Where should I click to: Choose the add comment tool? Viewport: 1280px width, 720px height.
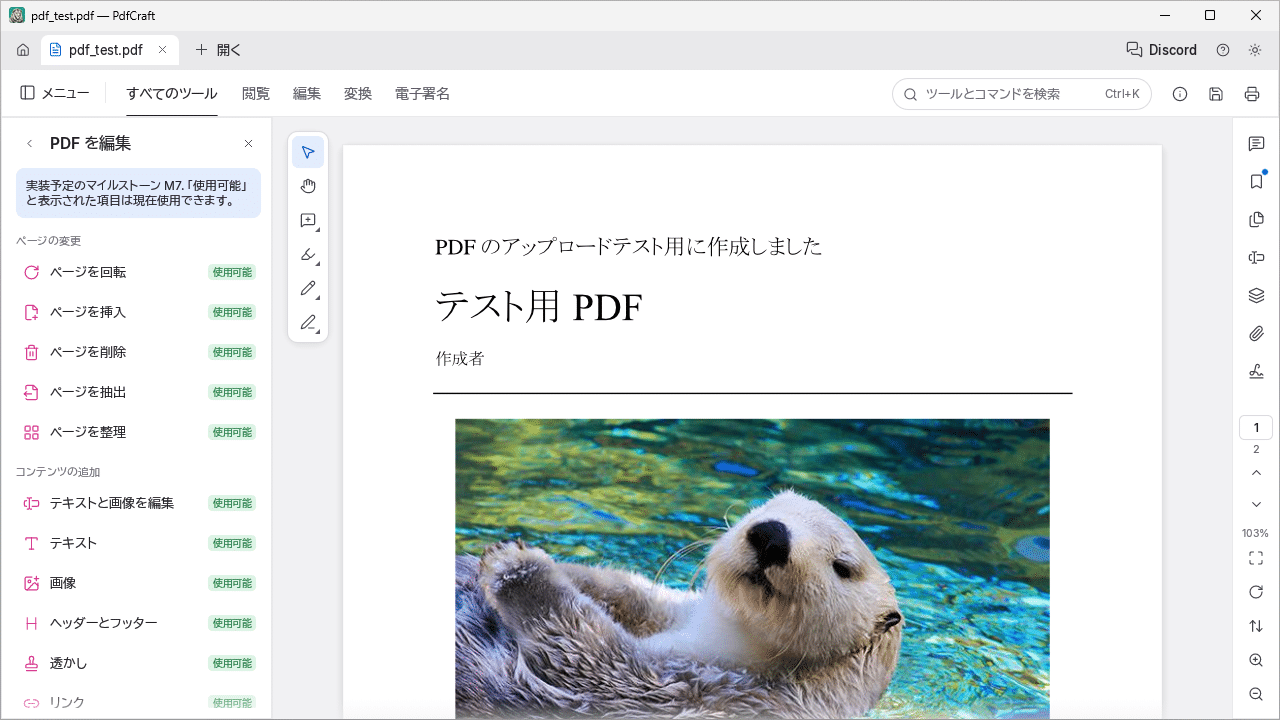[308, 220]
